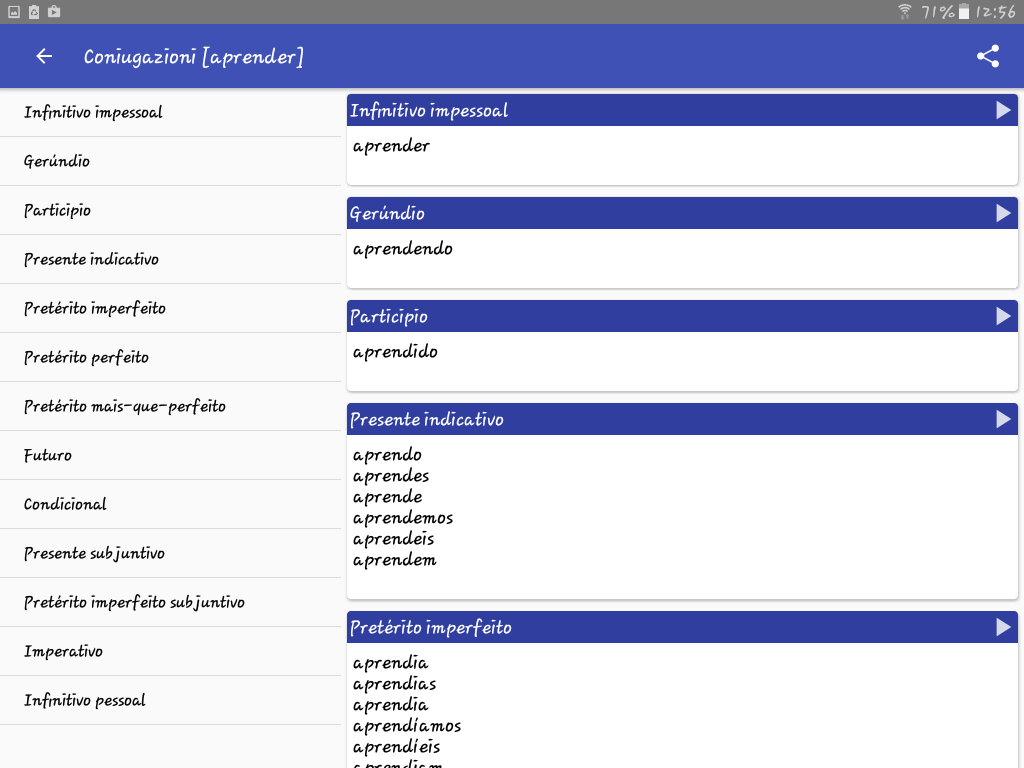Tap the share icon in header

987,57
